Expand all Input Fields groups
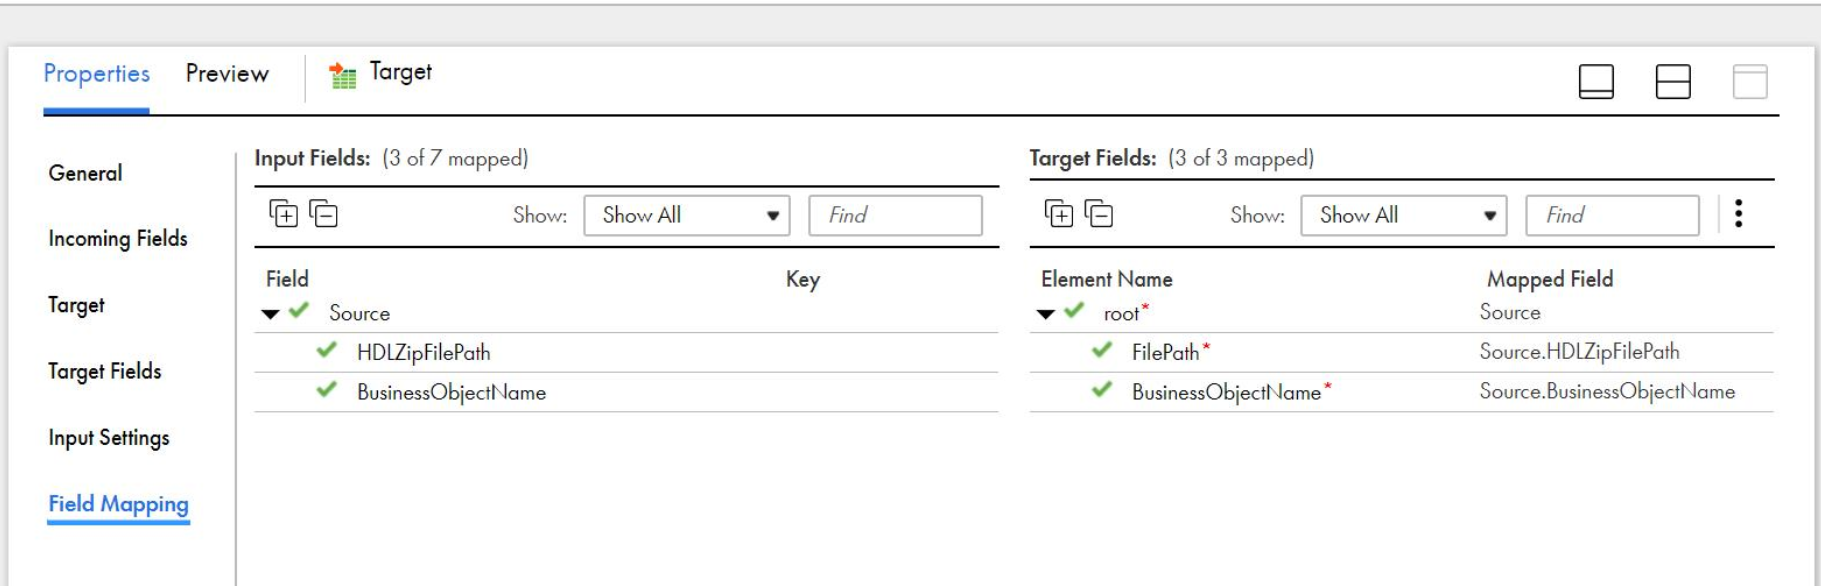Image resolution: width=1821 pixels, height=586 pixels. click(x=283, y=213)
